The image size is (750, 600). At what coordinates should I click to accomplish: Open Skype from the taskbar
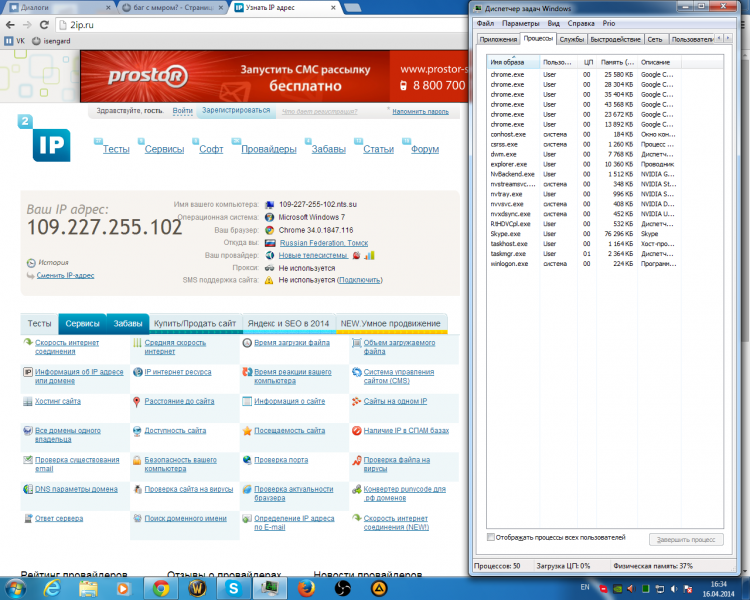tap(234, 588)
